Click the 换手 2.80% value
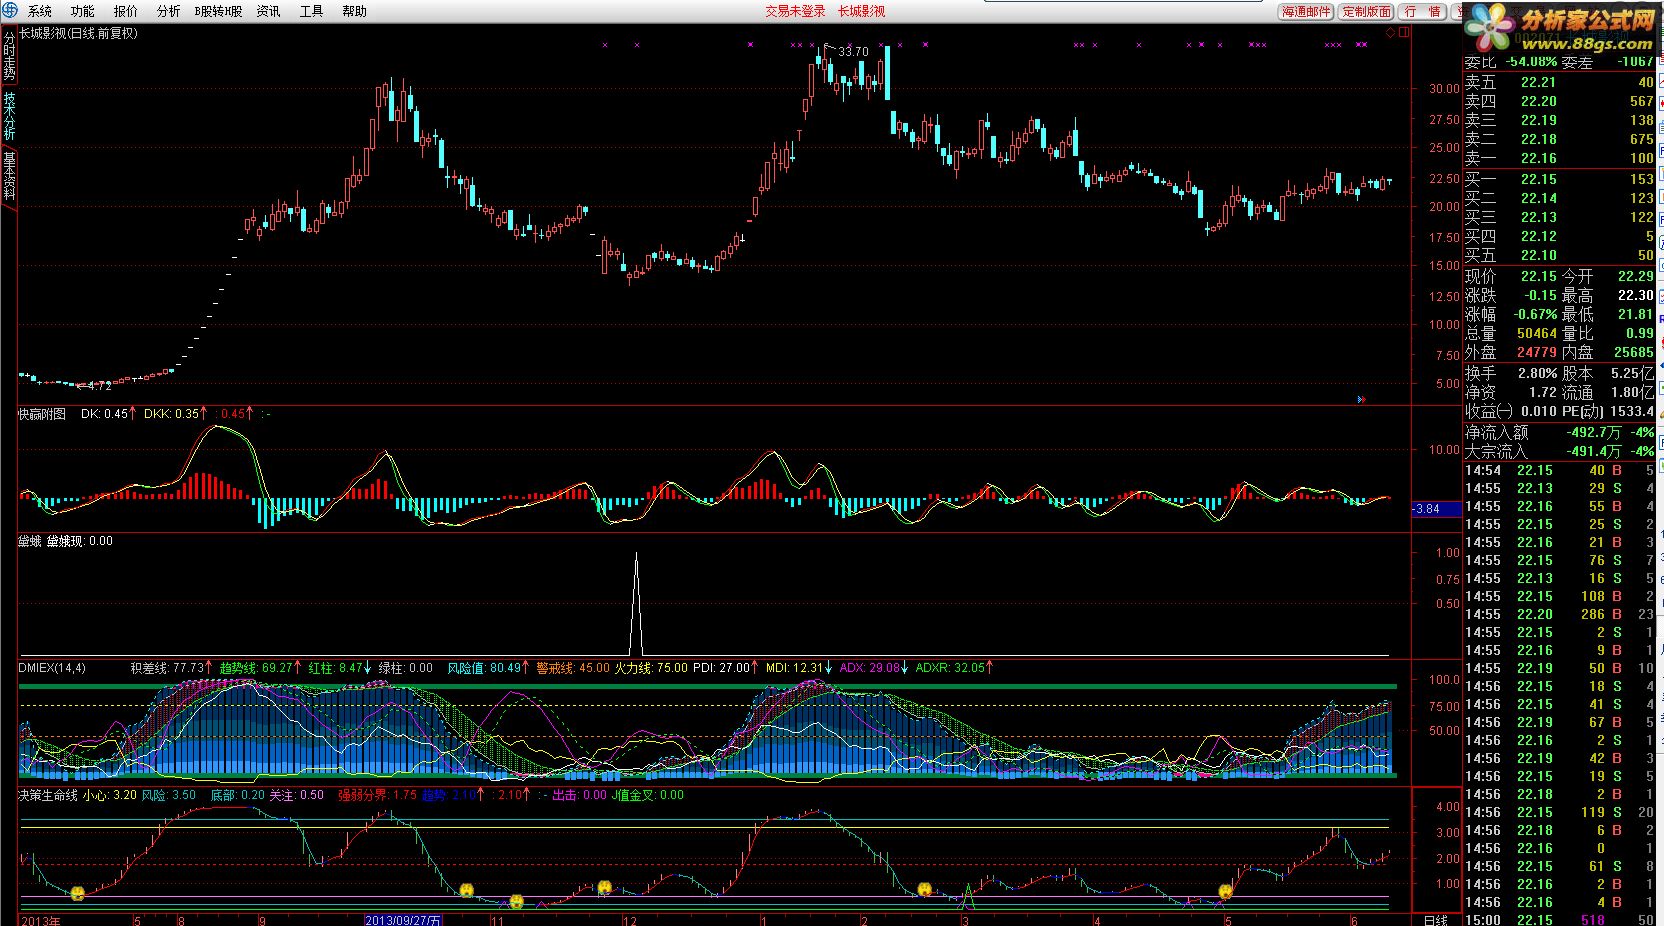Screen dimensions: 1664x926 pyautogui.click(x=1537, y=373)
